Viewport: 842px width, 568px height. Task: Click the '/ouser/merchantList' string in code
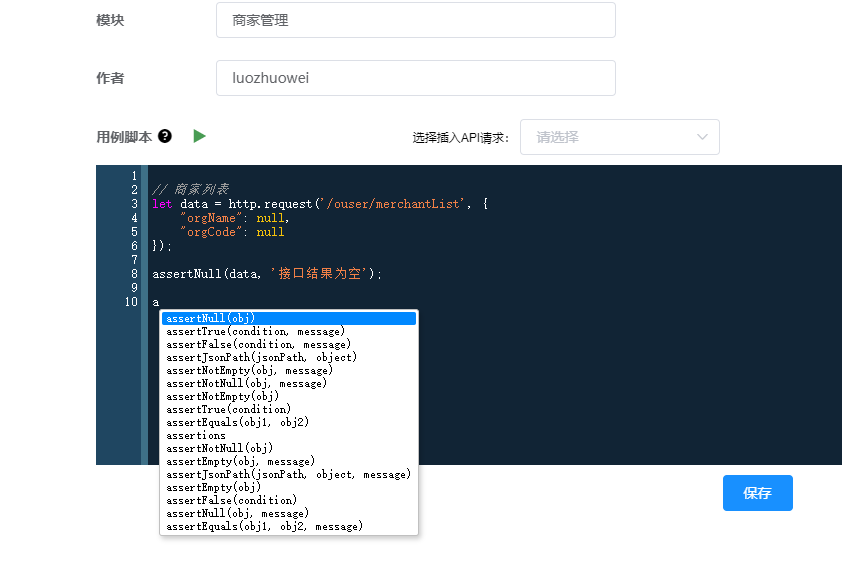393,204
